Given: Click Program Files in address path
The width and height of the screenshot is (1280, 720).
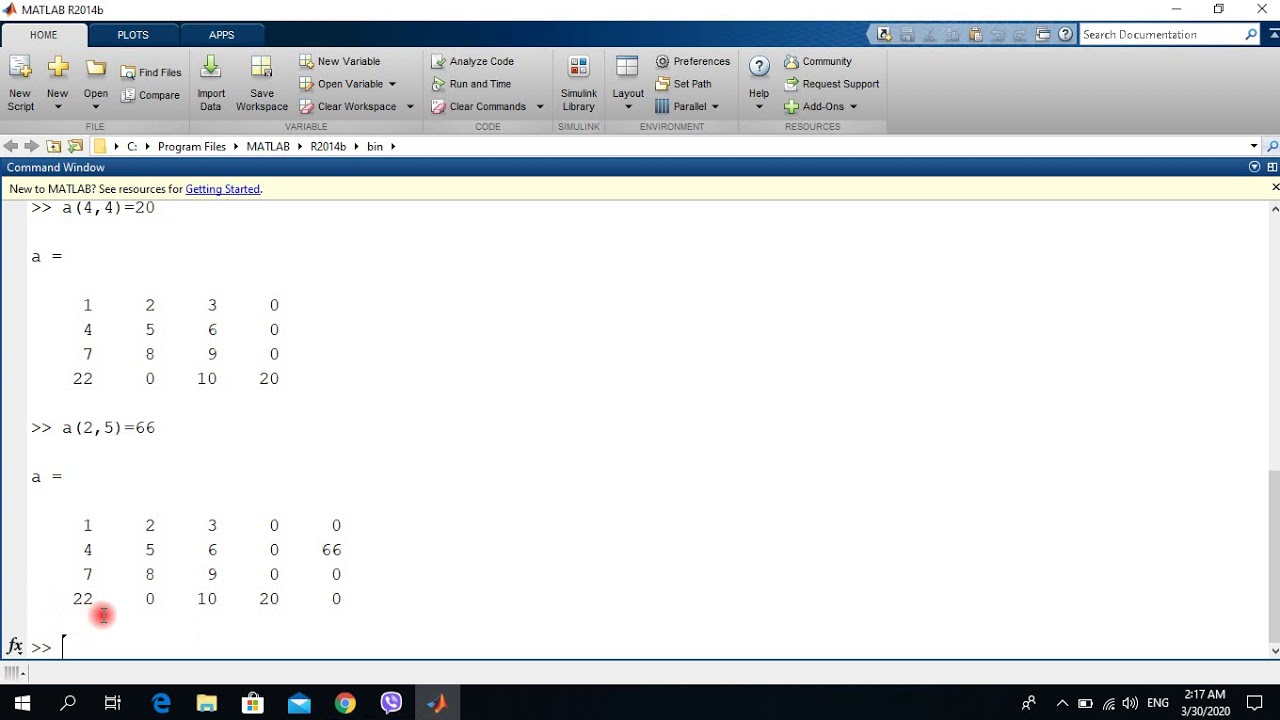Looking at the screenshot, I should pos(192,146).
